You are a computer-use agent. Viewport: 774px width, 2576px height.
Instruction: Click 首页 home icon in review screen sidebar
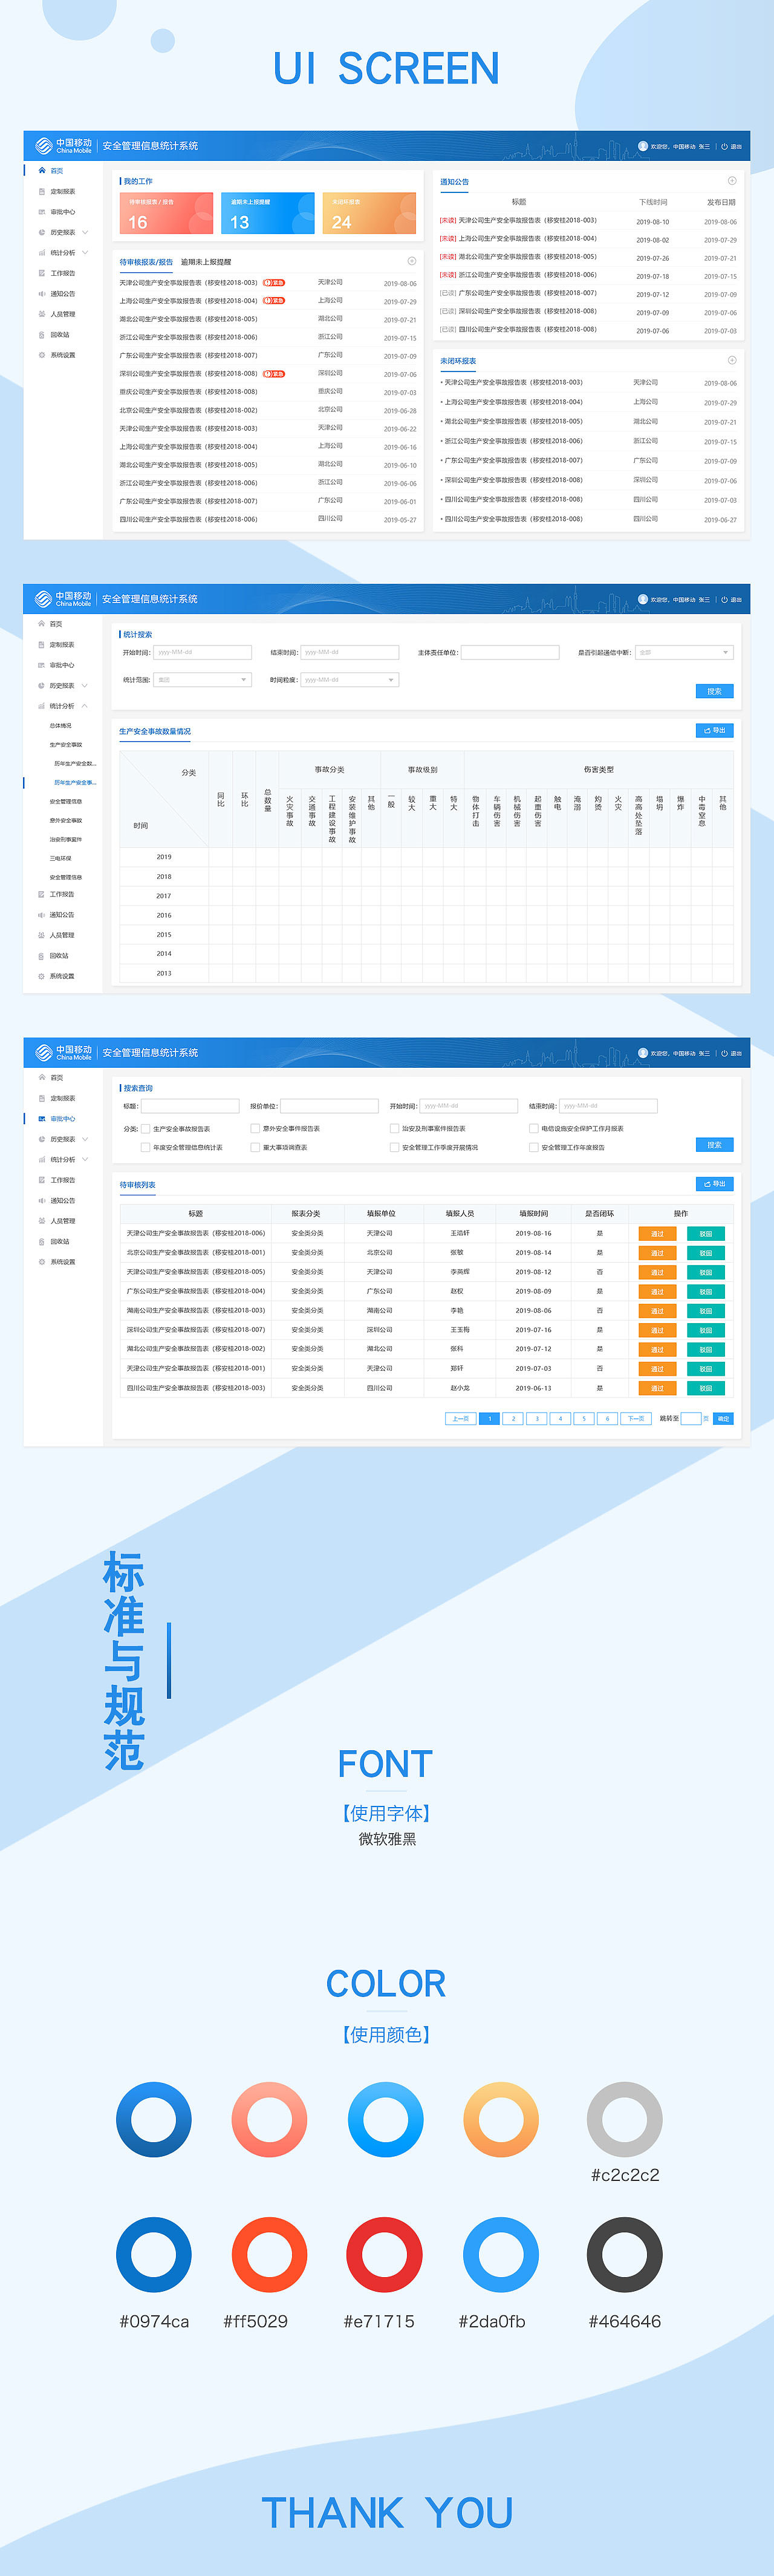click(x=41, y=1078)
